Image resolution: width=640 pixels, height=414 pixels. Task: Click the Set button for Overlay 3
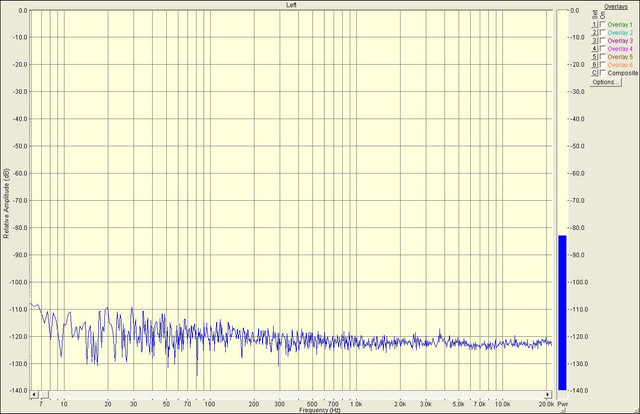click(x=594, y=41)
